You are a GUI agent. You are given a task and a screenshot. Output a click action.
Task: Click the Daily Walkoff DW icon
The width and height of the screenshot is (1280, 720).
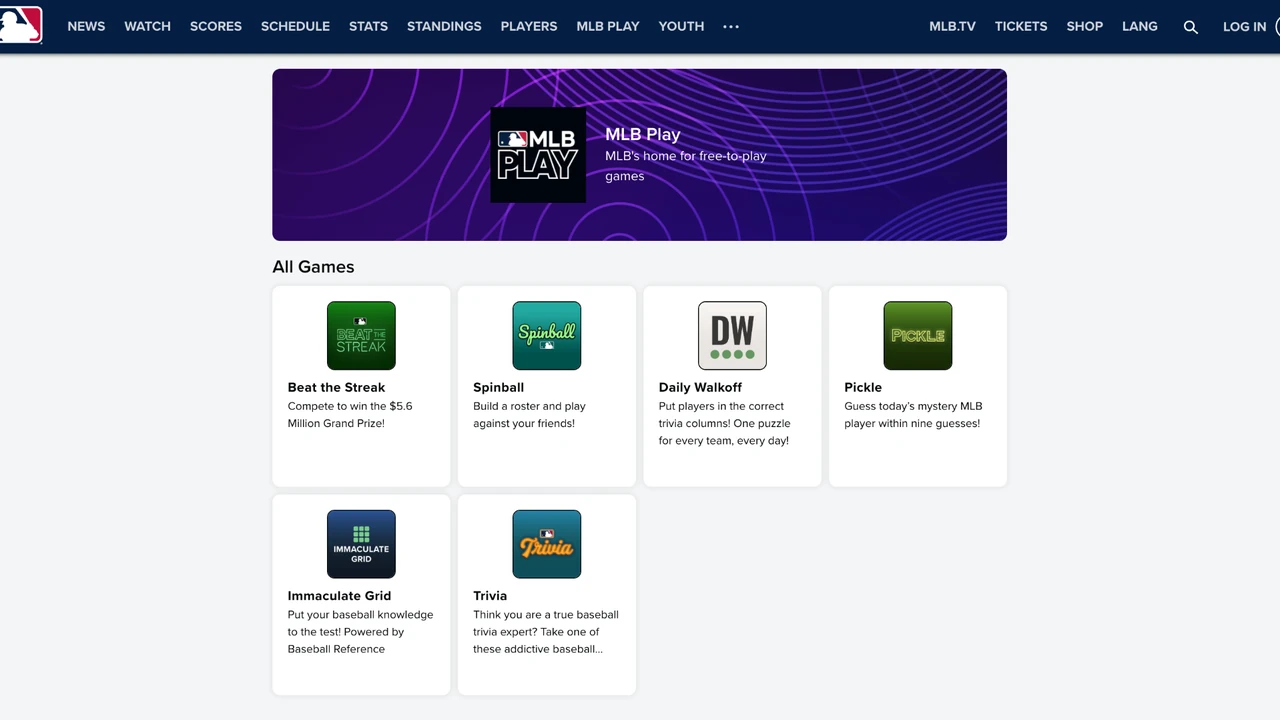tap(732, 336)
